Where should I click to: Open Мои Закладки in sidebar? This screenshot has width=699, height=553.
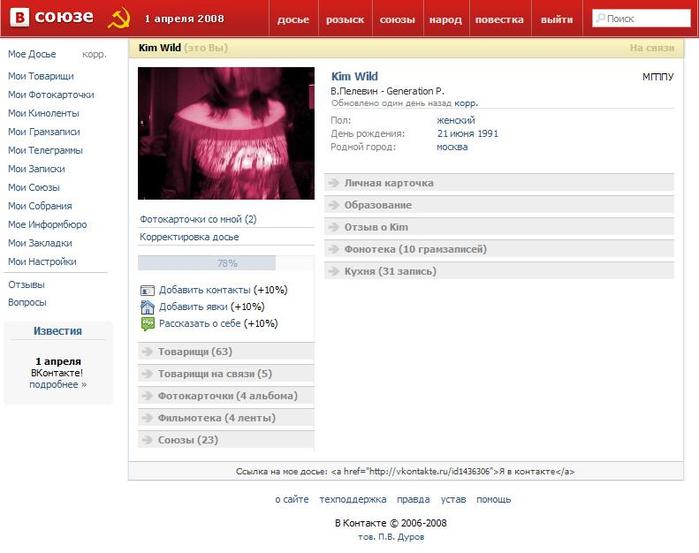tap(40, 243)
